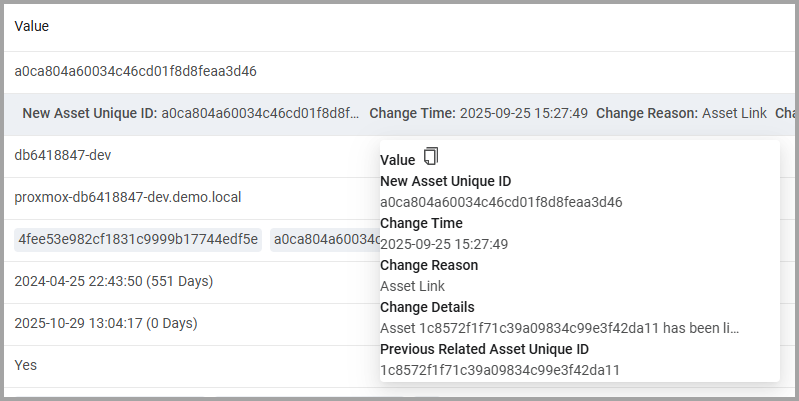Screen dimensions: 799x401
Task: Click the popup Change Reason label
Action: (x=429, y=265)
